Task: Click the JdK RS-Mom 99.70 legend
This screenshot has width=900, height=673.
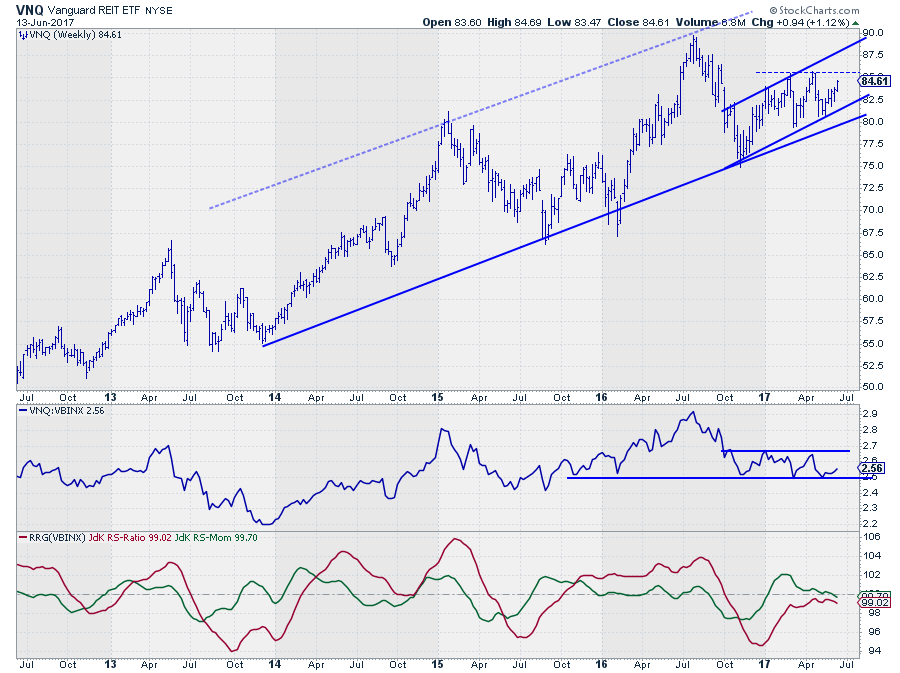Action: point(216,538)
